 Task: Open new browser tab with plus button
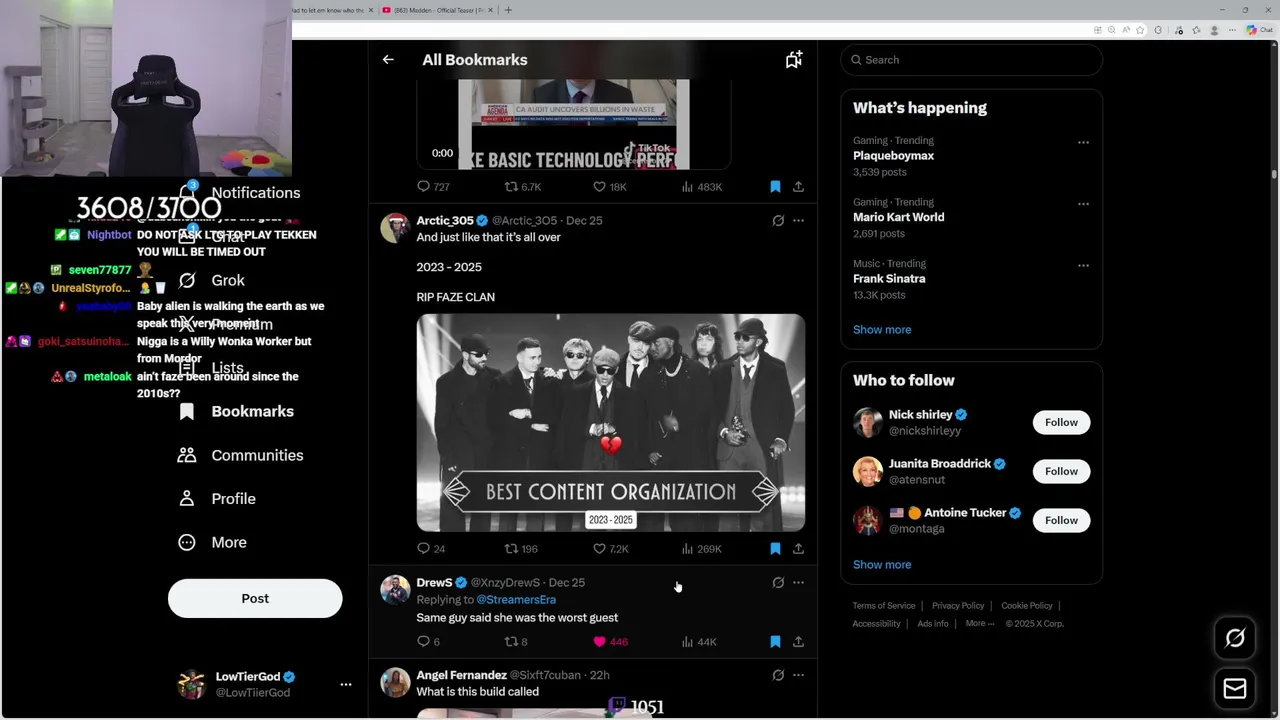pos(508,10)
